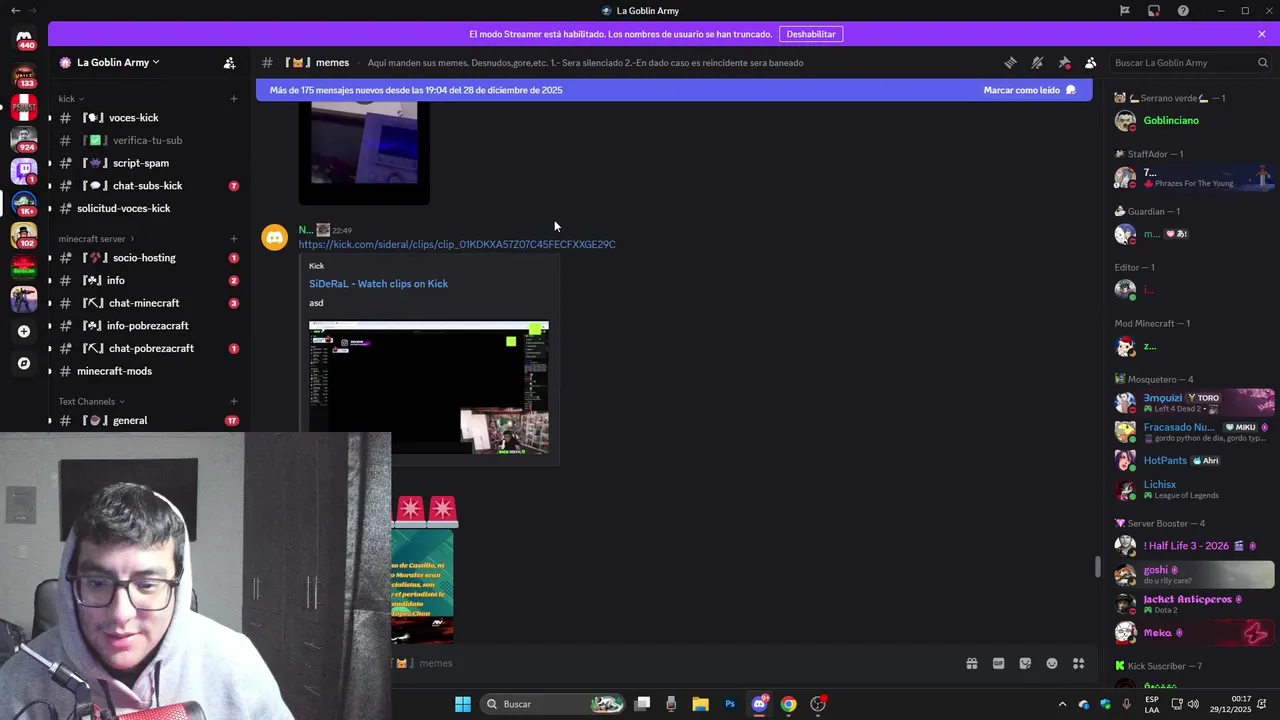Click the Help question mark icon

coord(1183,11)
